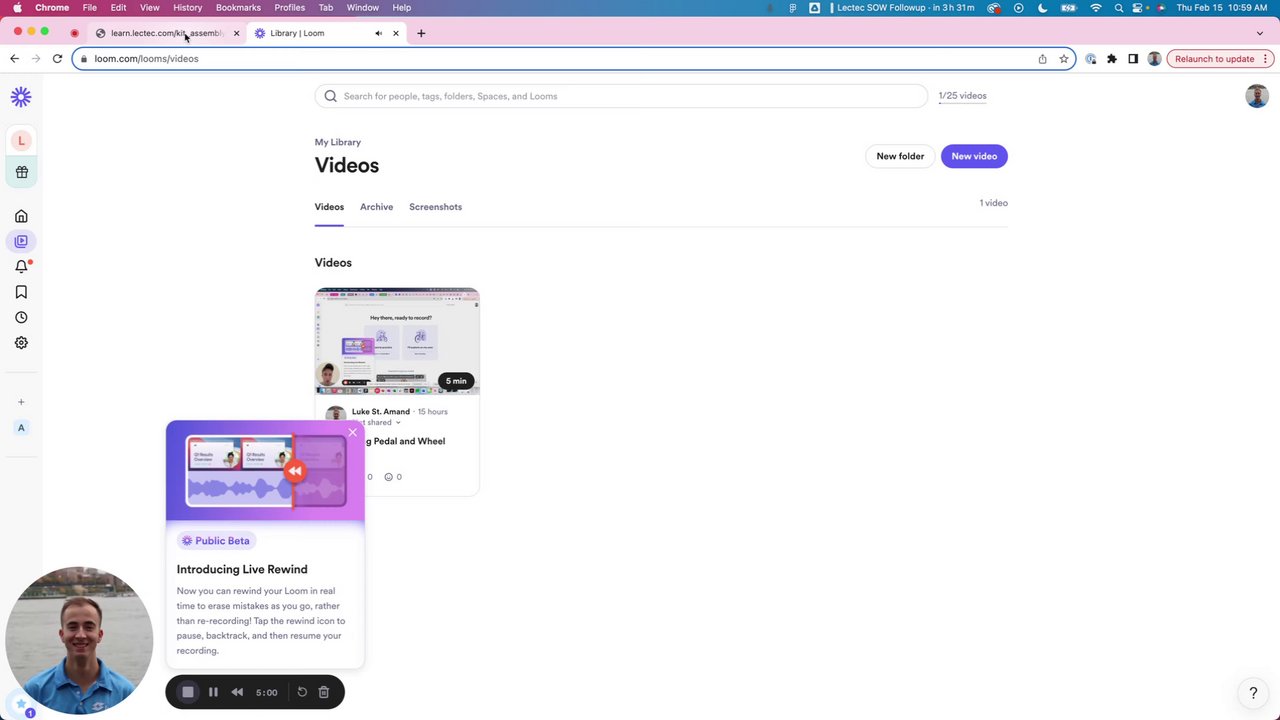Reload the page
Screen dimensions: 1280x720
tap(57, 59)
